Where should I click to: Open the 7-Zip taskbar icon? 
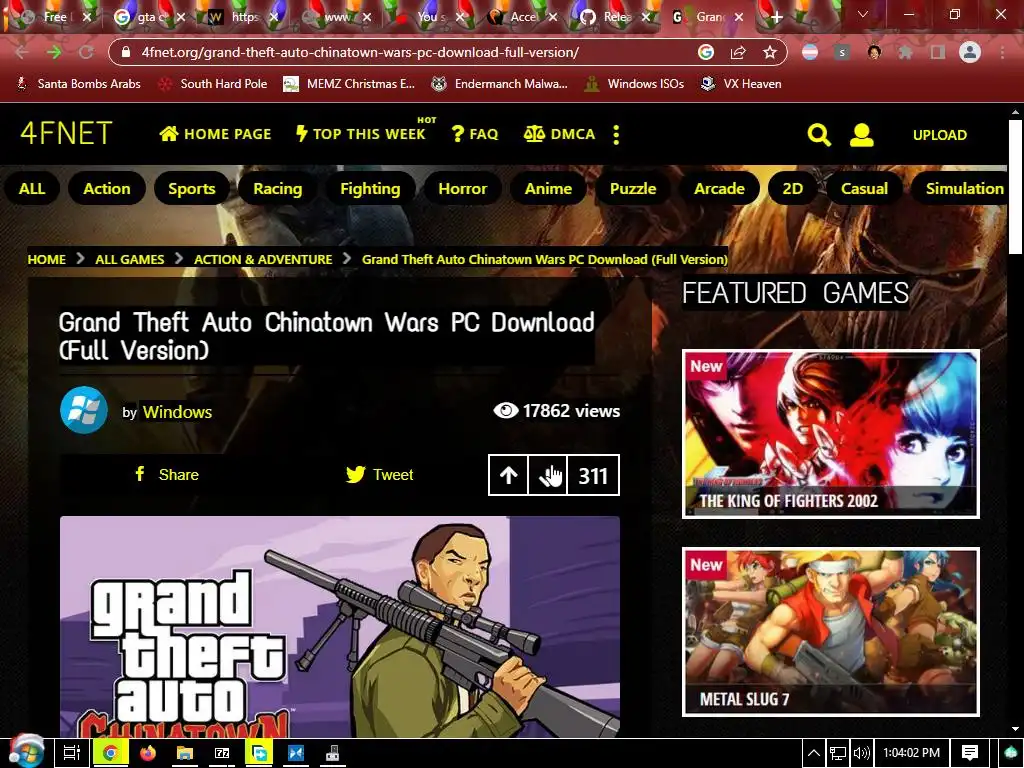coord(222,754)
